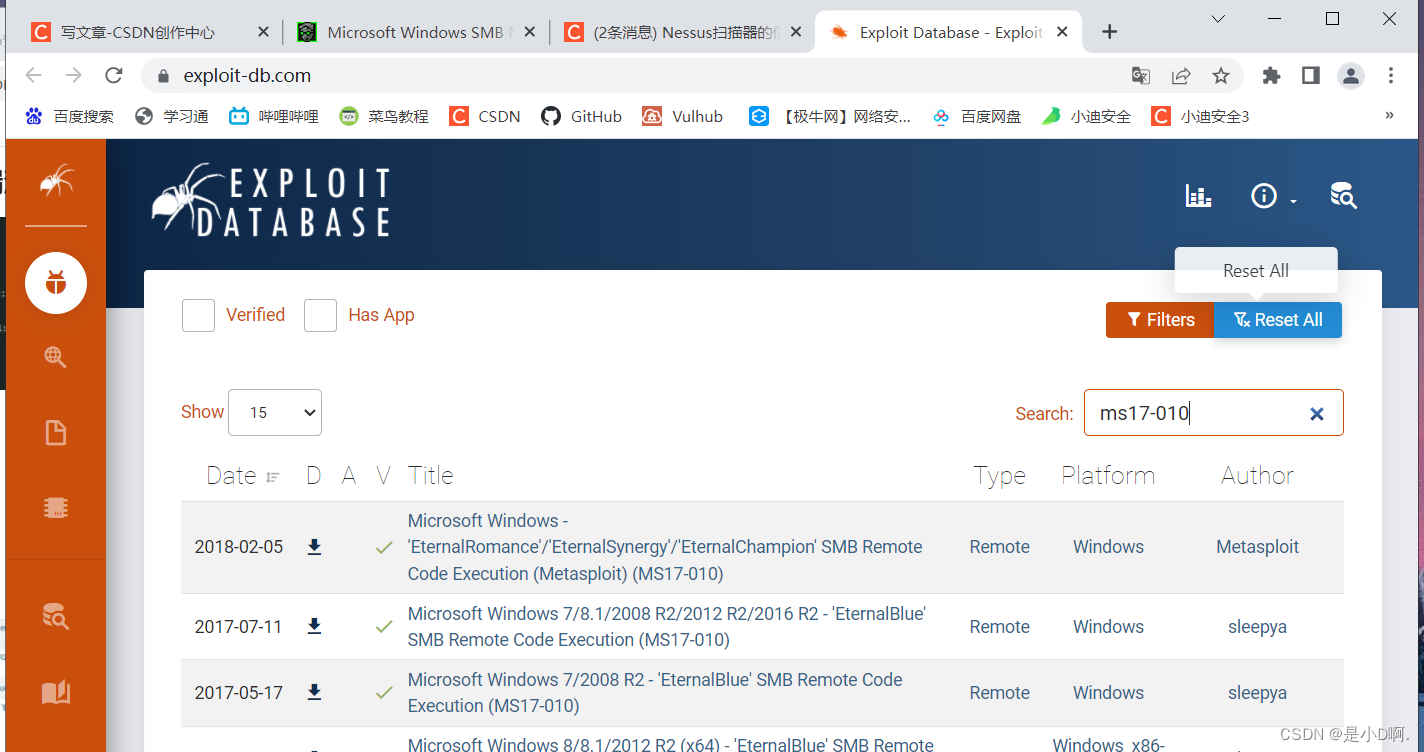
Task: Click the share page icon in address bar
Action: pos(1181,75)
